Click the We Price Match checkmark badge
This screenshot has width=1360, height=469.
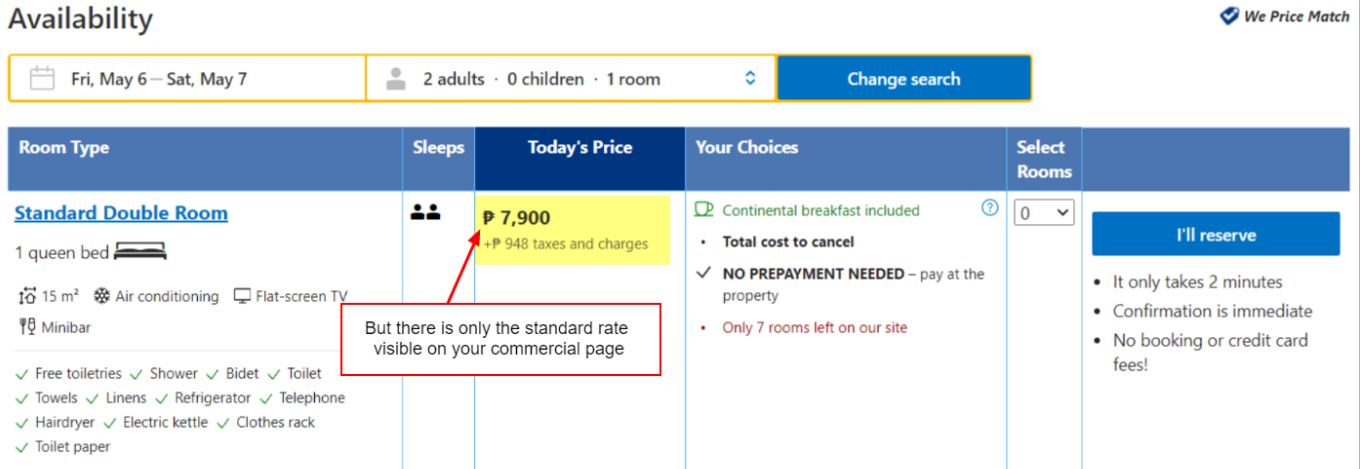coord(1230,16)
